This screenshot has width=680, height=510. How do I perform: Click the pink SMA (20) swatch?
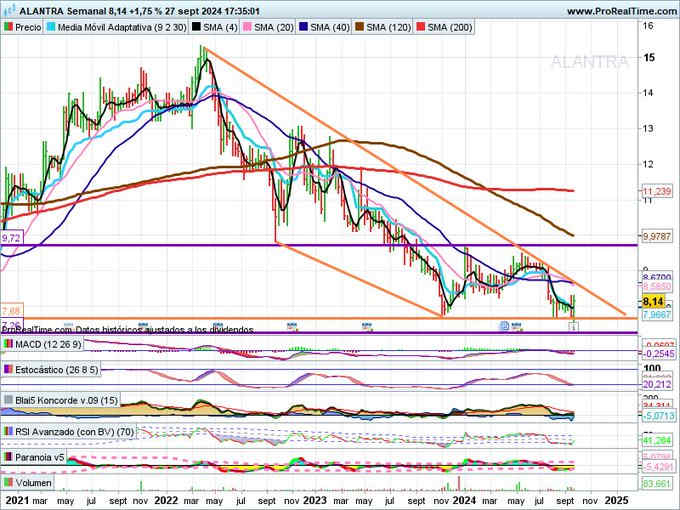(247, 27)
